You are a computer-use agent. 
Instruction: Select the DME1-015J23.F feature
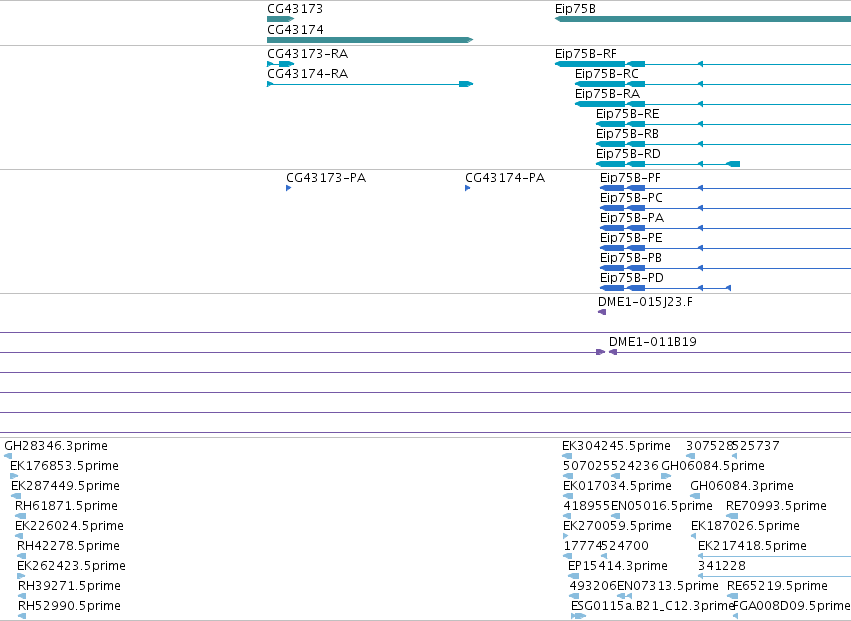(602, 312)
